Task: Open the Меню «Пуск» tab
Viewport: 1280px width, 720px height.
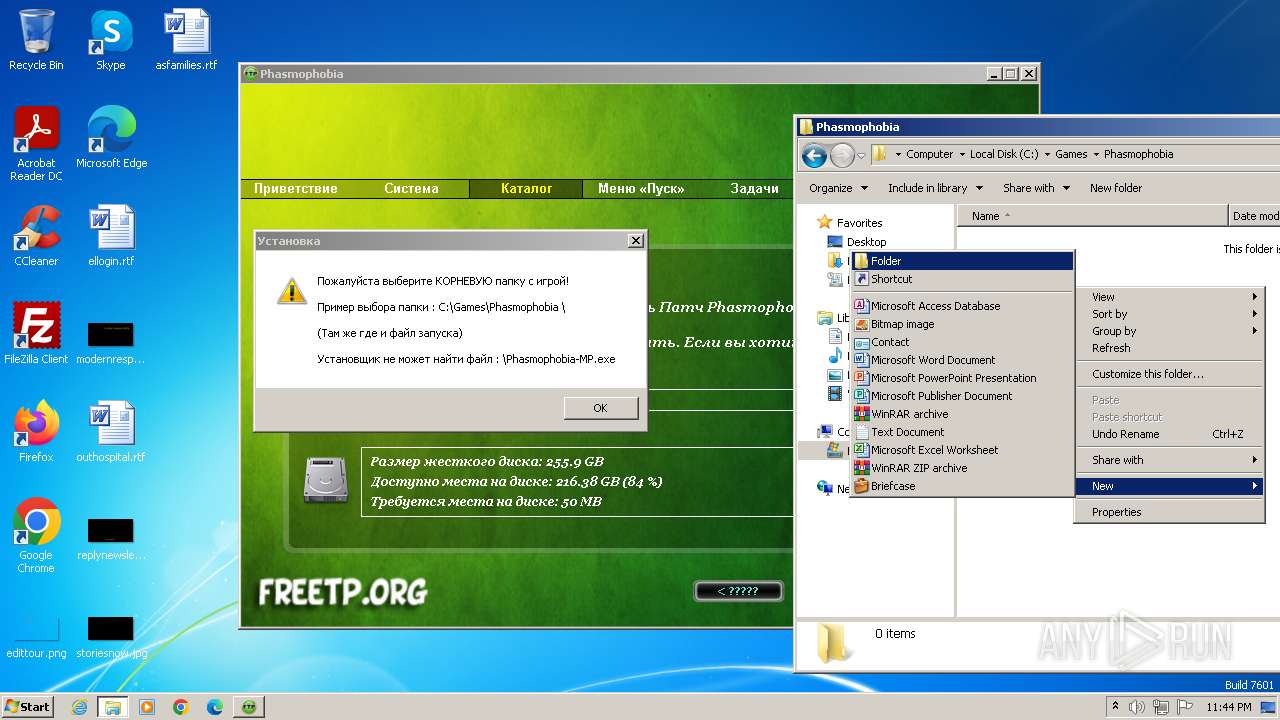Action: tap(641, 188)
